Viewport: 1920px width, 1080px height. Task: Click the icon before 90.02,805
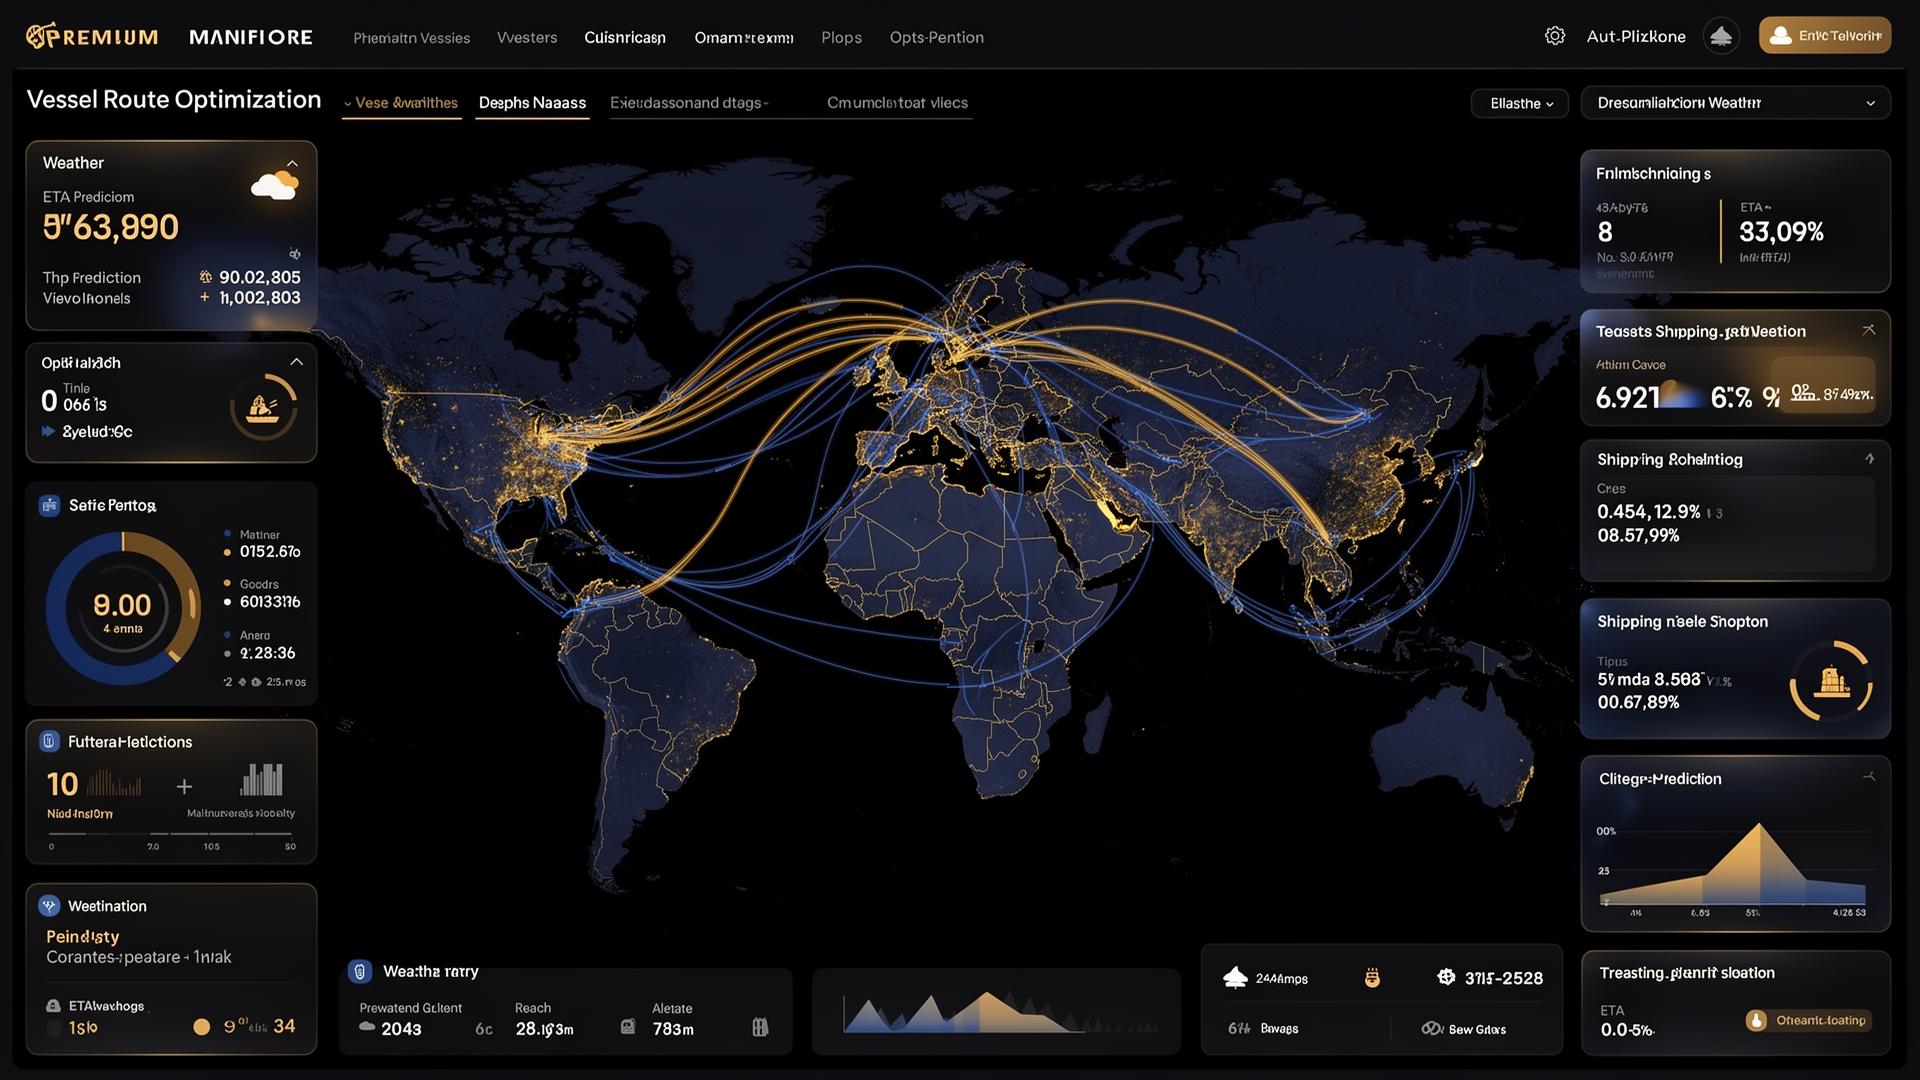pyautogui.click(x=205, y=277)
